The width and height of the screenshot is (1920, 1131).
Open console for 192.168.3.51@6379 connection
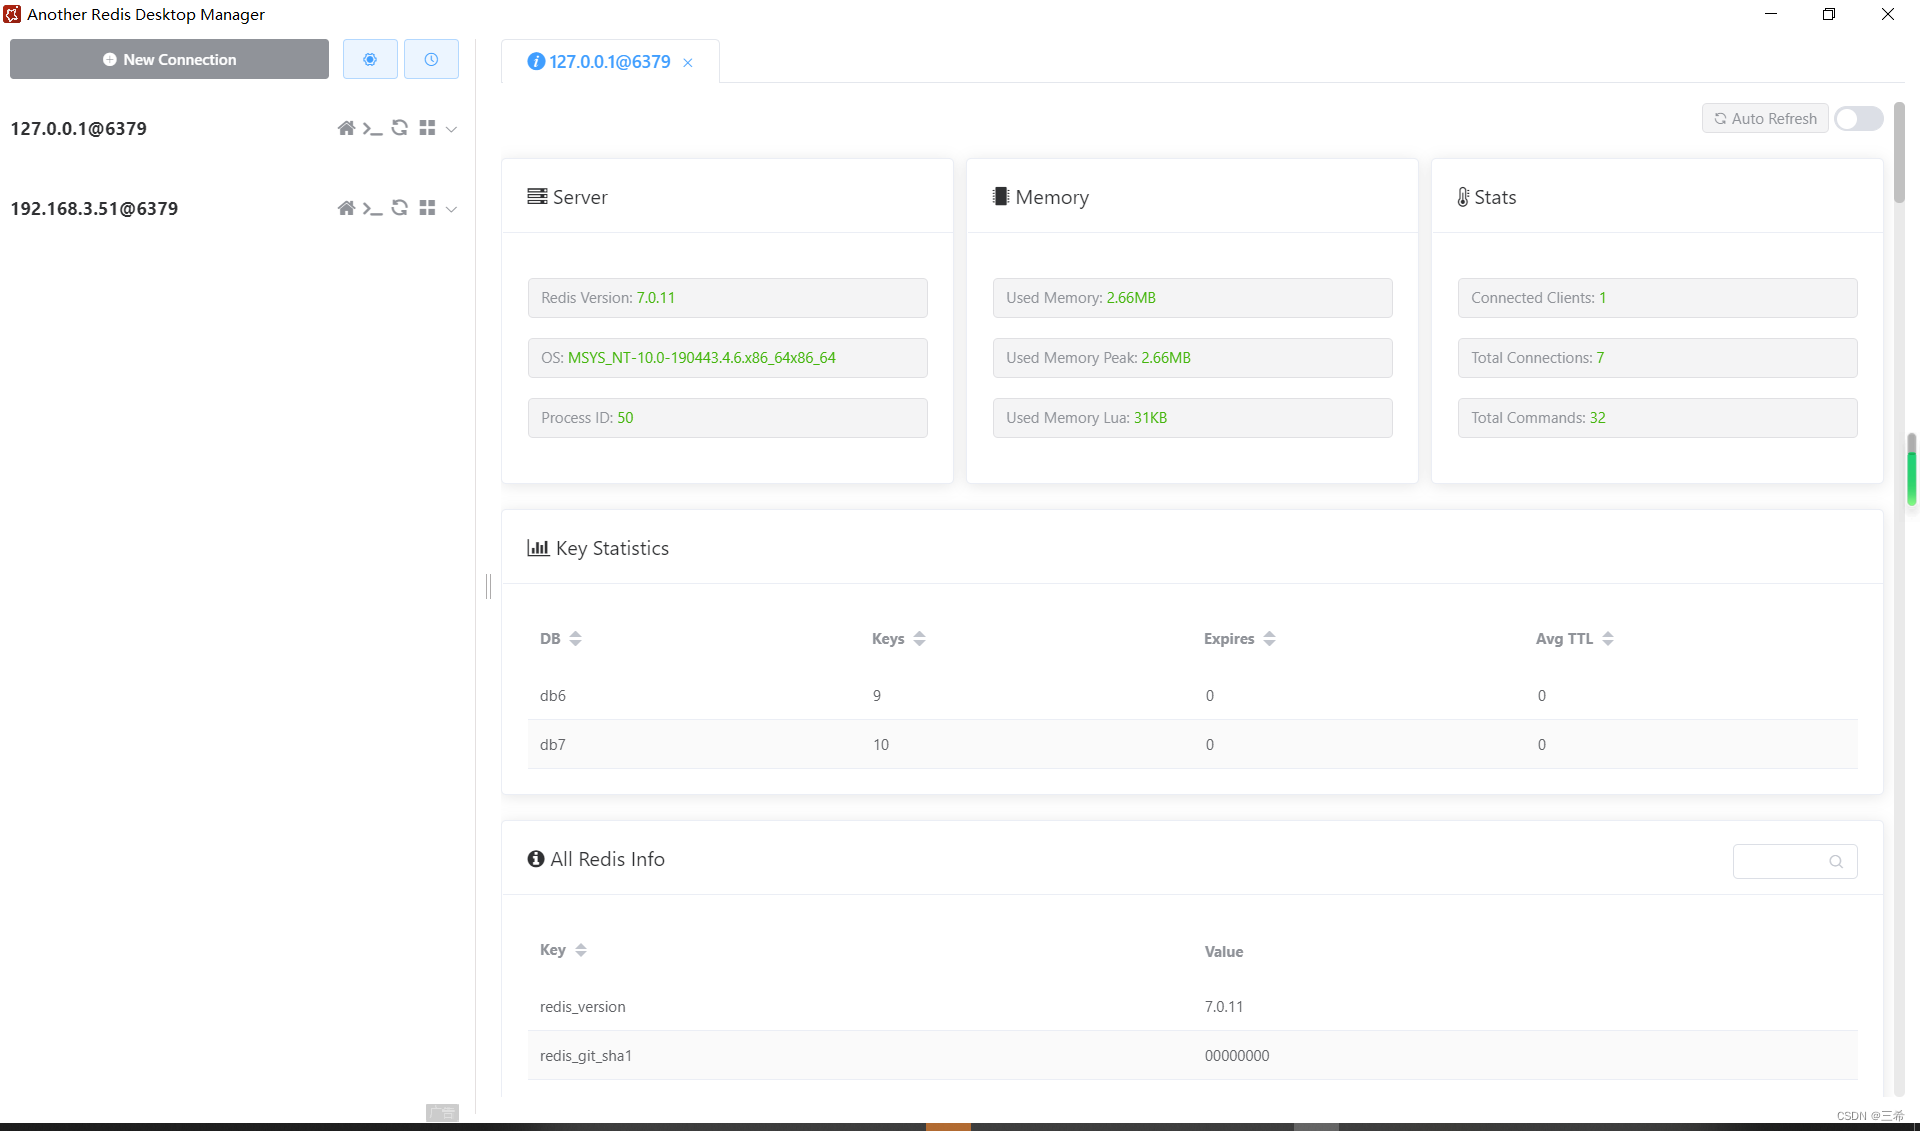[372, 208]
